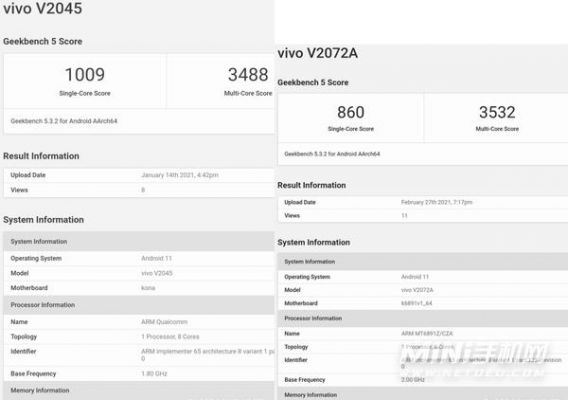Select Geekbench 5 Score heading for V2045

tap(43, 41)
